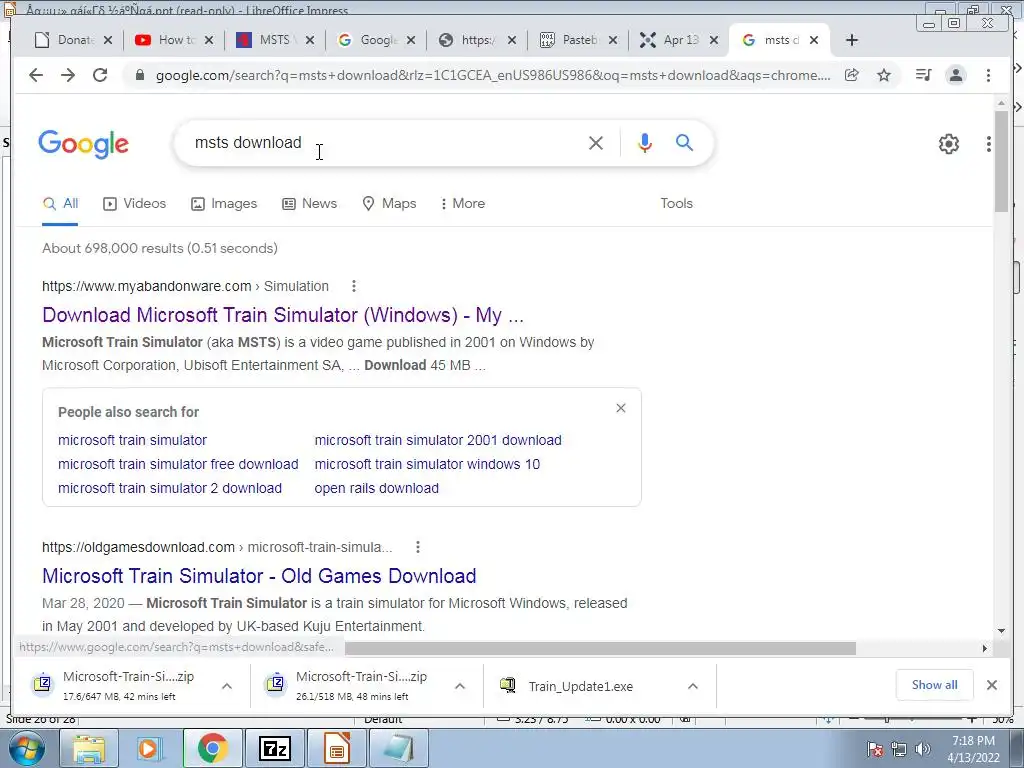Switch to LibreOffice Impress taskbar button
Screen dimensions: 1024x768
(x=336, y=749)
